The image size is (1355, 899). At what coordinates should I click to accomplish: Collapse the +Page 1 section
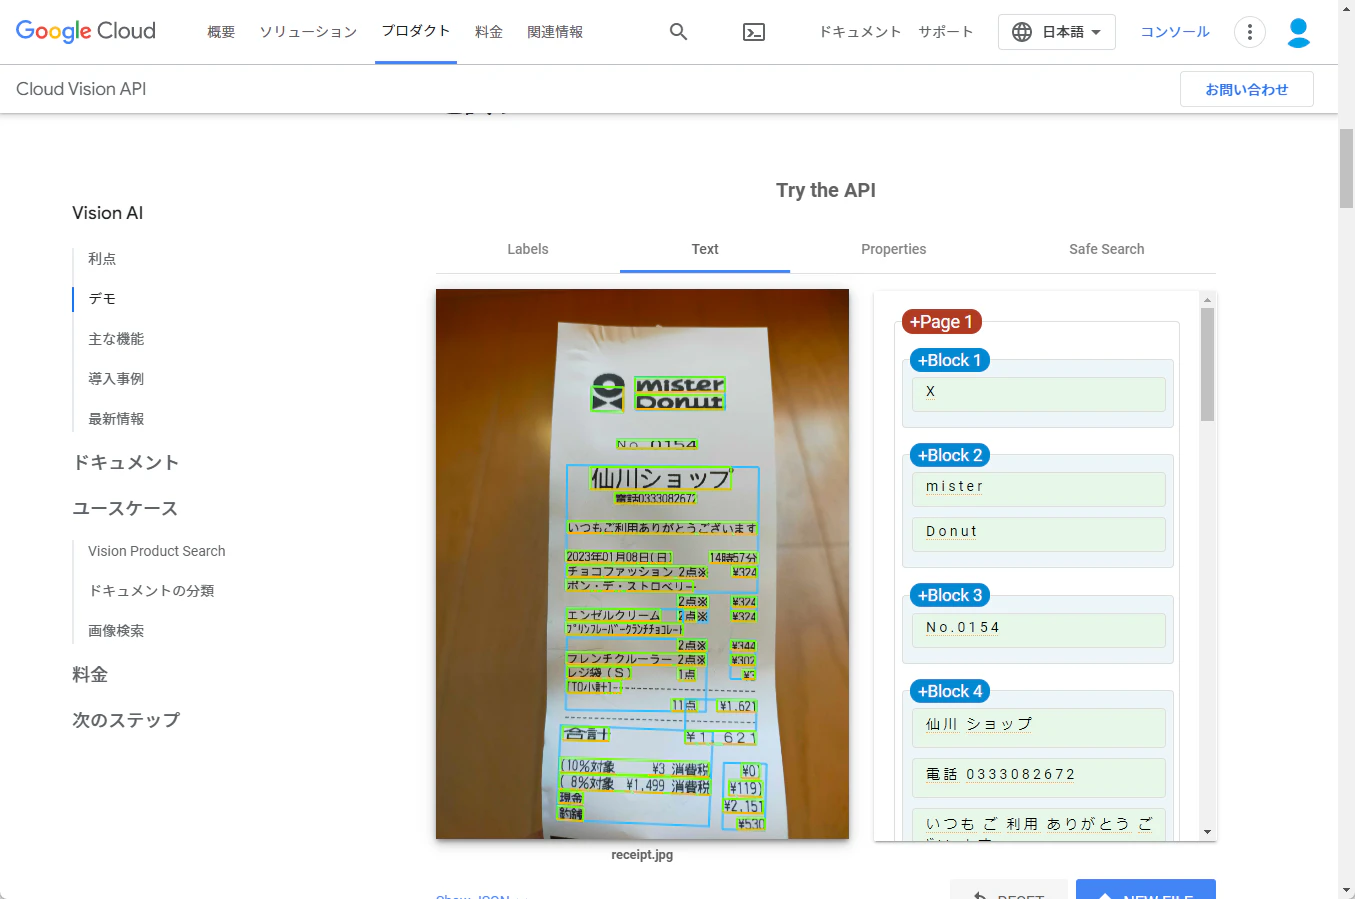pyautogui.click(x=941, y=322)
